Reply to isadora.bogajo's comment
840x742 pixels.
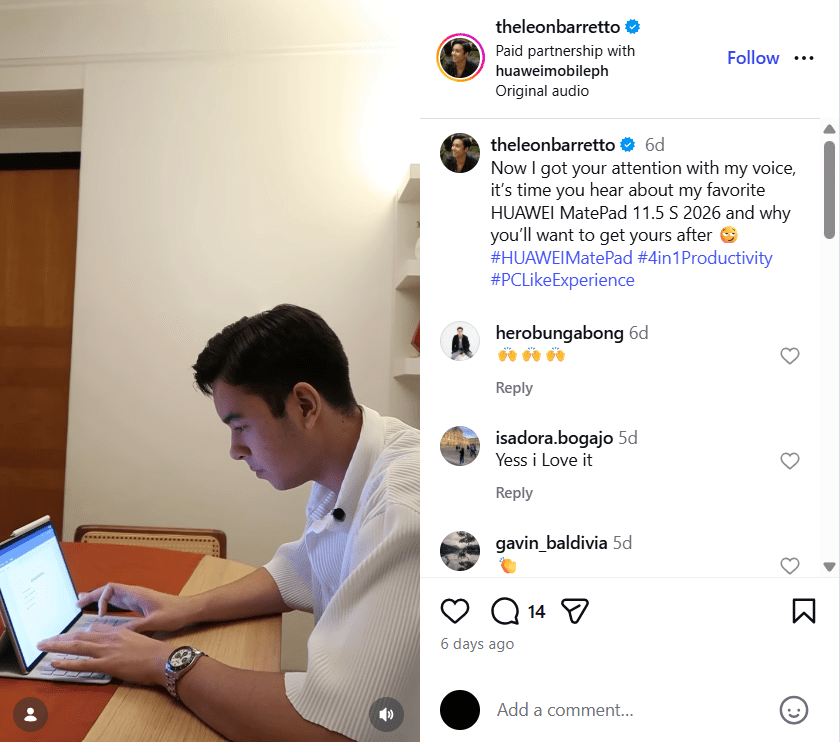pos(514,493)
